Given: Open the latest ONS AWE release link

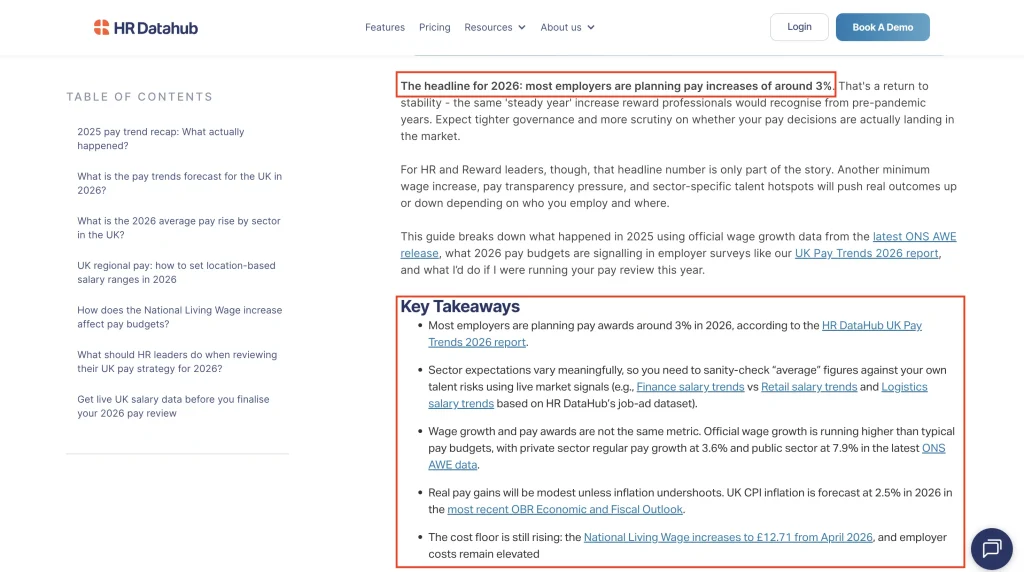Looking at the screenshot, I should tap(914, 236).
